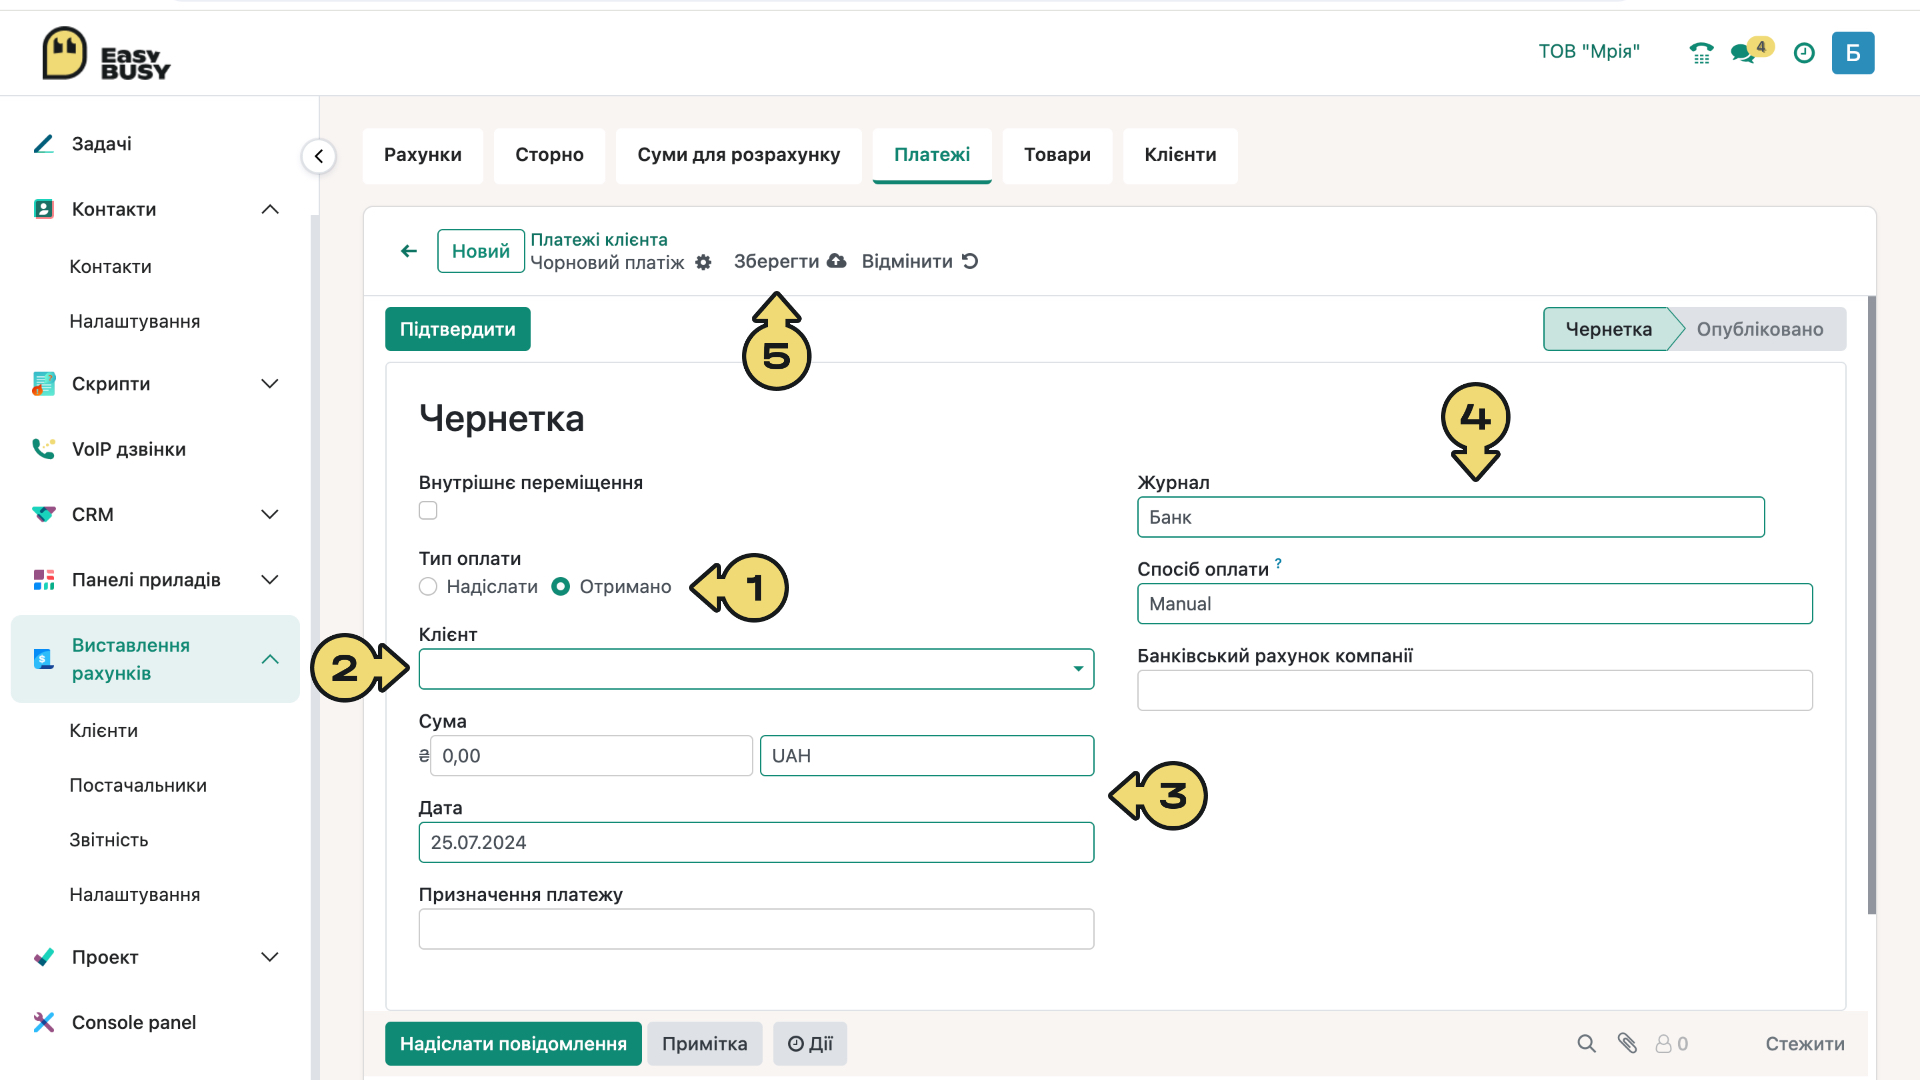Screen dimensions: 1920x1080
Task: Open the Клієнти tab
Action: tap(1180, 155)
